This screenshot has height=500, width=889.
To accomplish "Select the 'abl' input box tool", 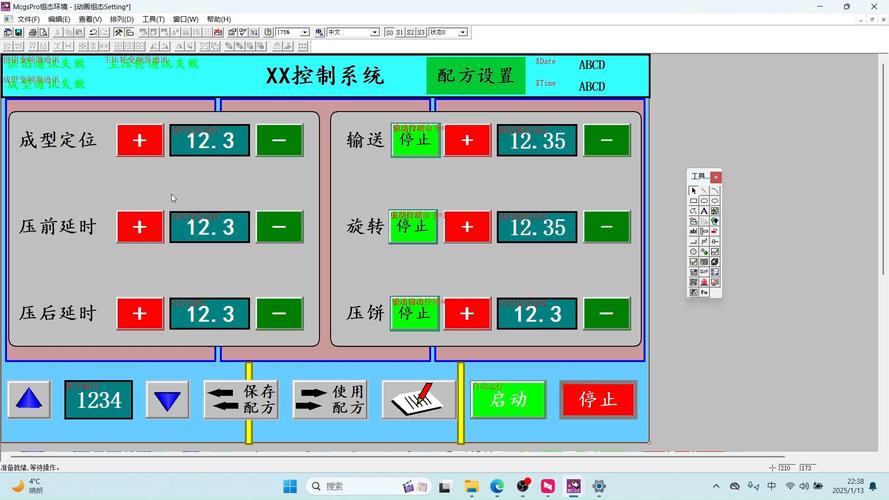I will click(x=693, y=231).
